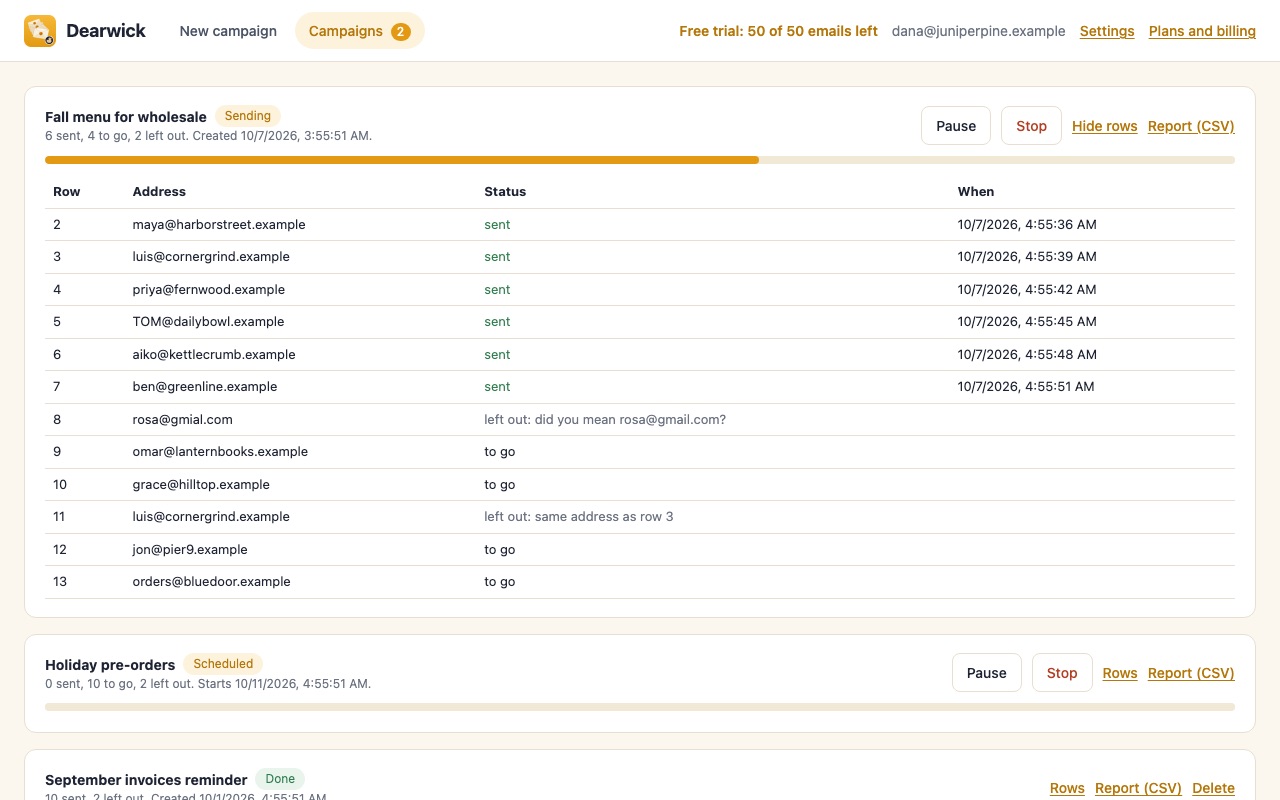This screenshot has width=1280, height=800.
Task: Download Holiday pre-orders Report (CSV)
Action: [x=1191, y=673]
